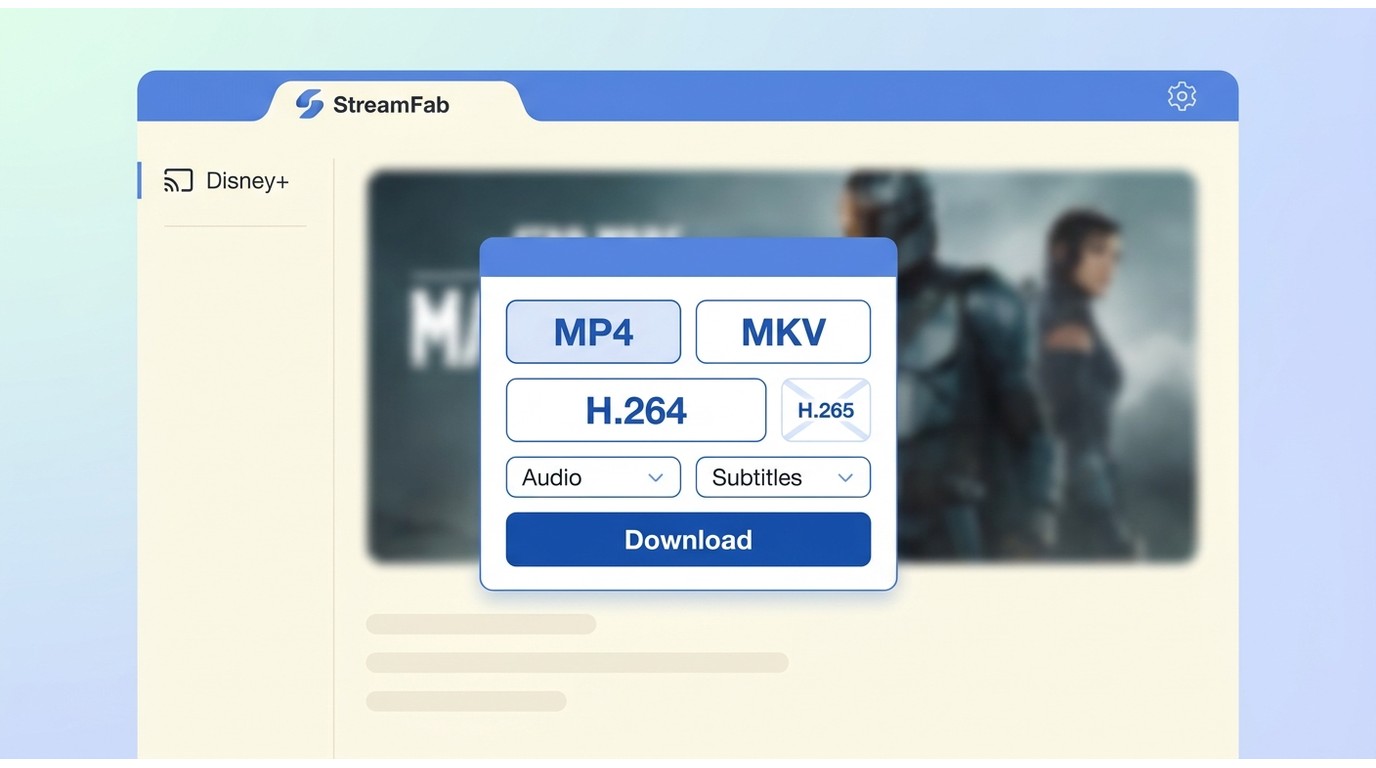The image size is (1376, 768).
Task: Open Disney+ in the sidebar
Action: 227,181
